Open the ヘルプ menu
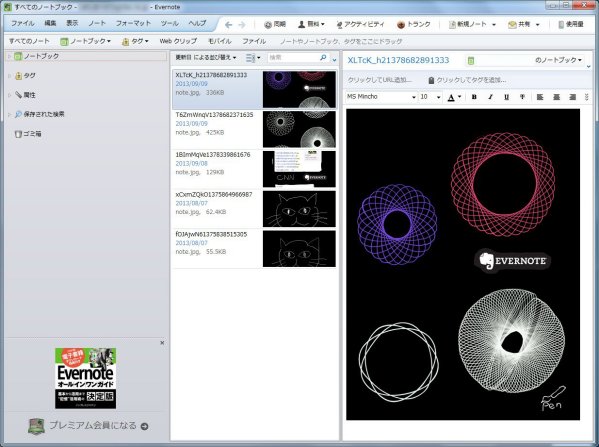The image size is (599, 447). click(x=197, y=23)
